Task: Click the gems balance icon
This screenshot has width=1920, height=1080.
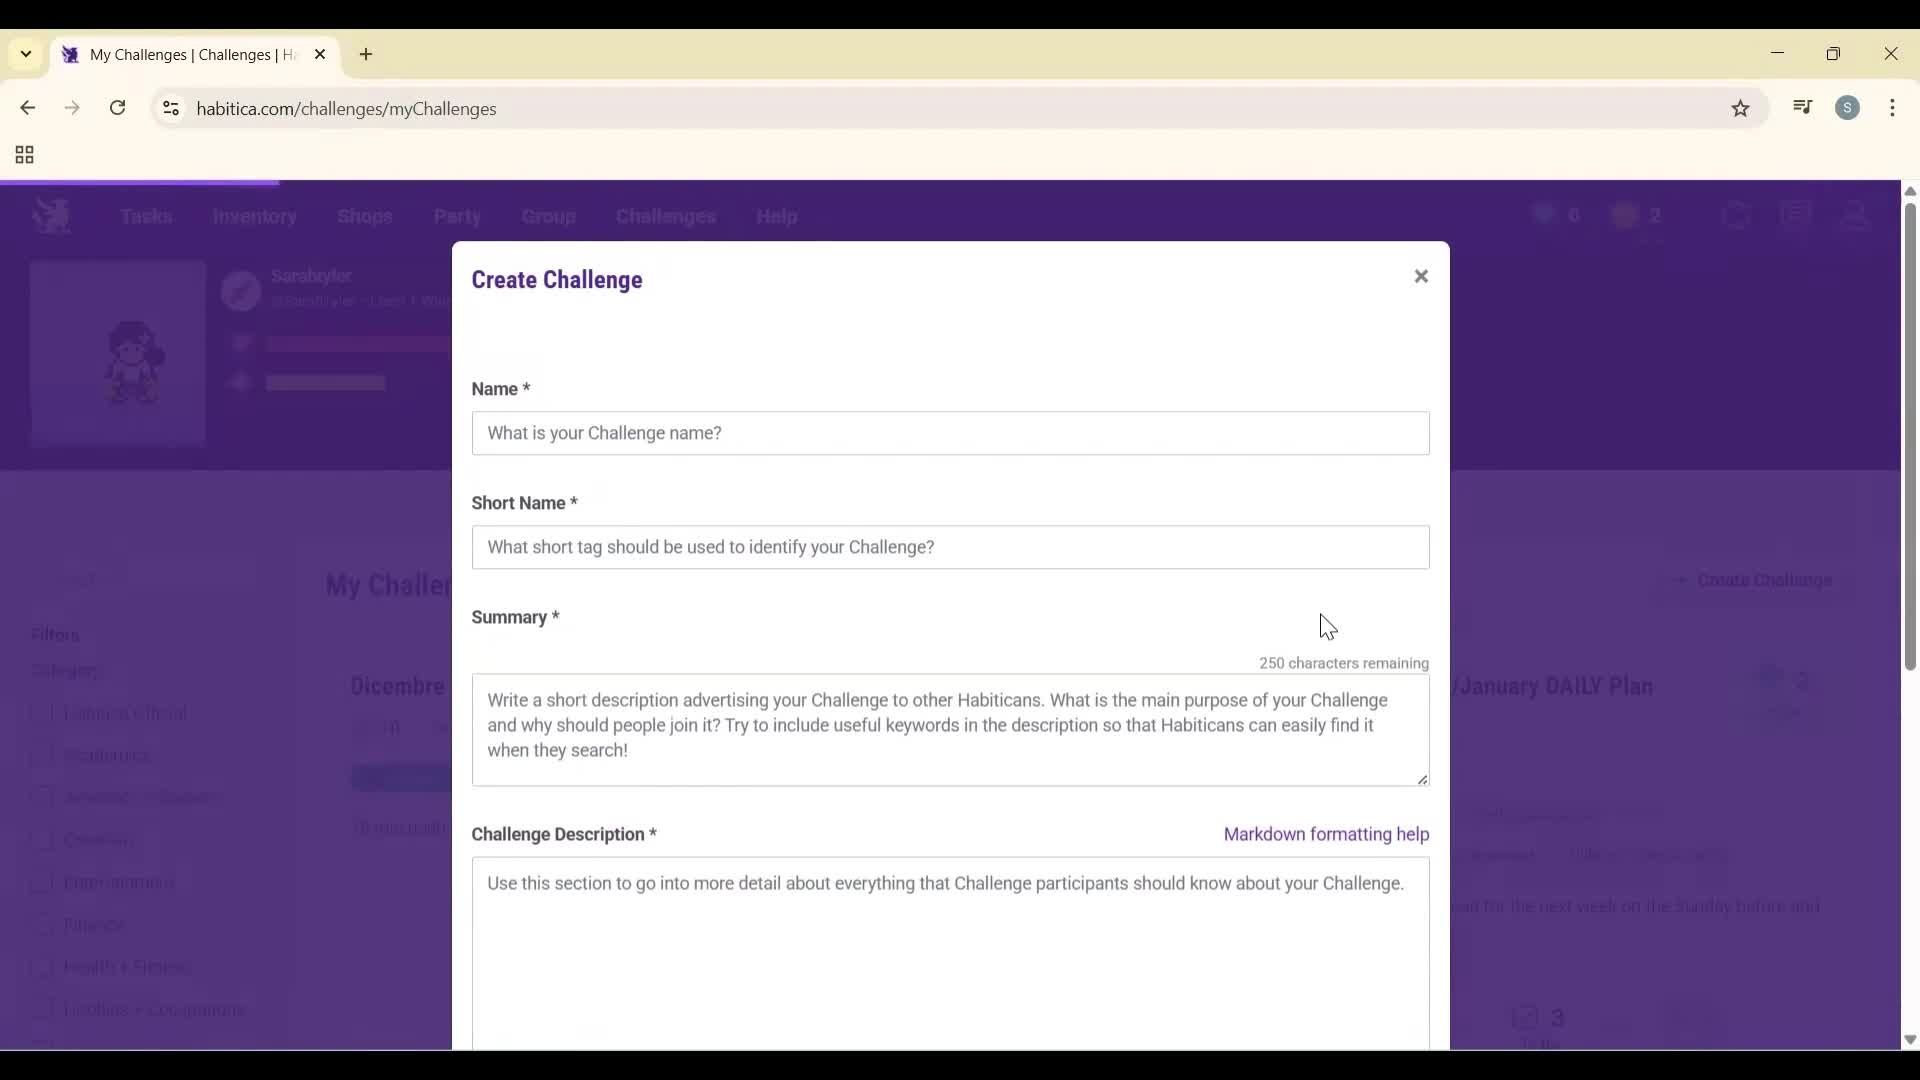Action: pos(1543,214)
